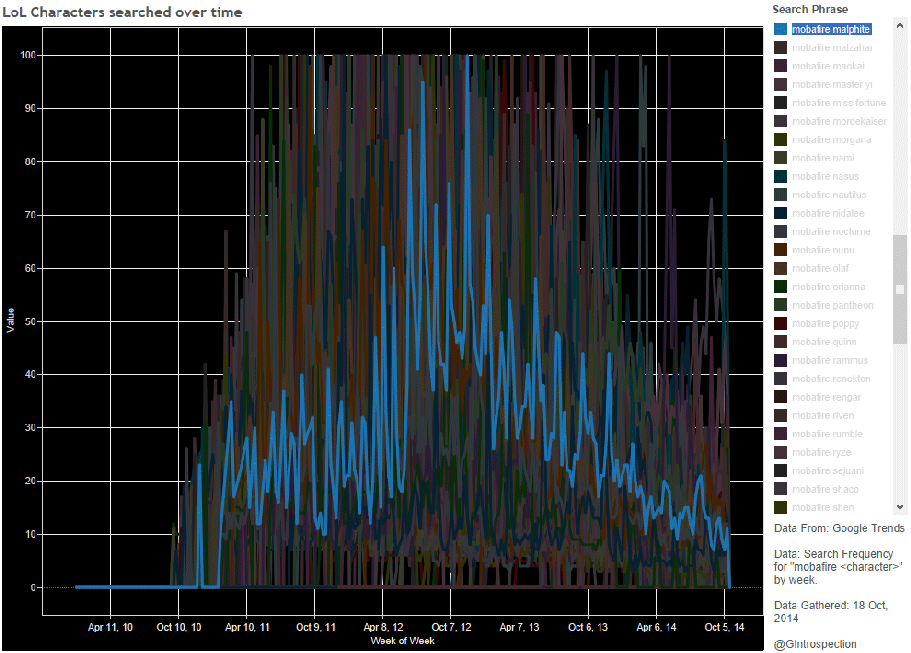Viewport: 911px width, 653px height.
Task: Highlight 'mobafire olaf' in the legend
Action: [x=819, y=268]
